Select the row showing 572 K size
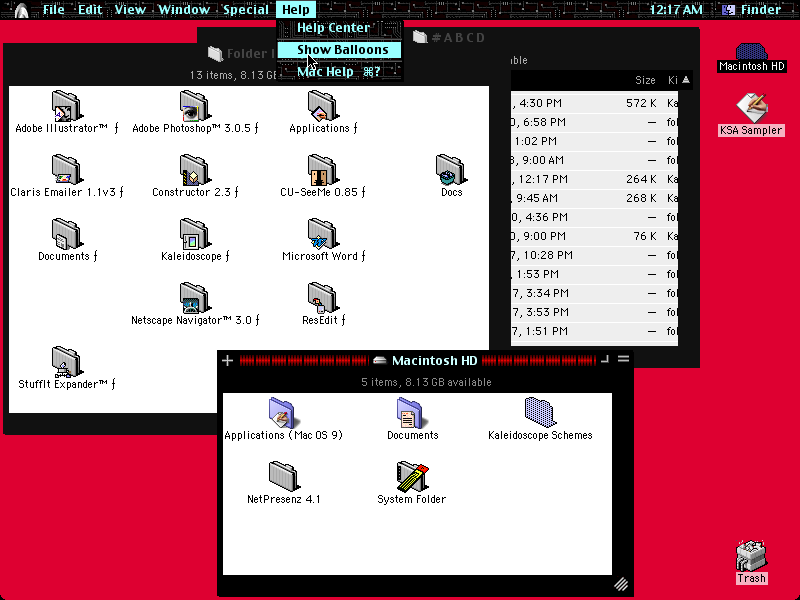The width and height of the screenshot is (800, 600). click(x=594, y=103)
